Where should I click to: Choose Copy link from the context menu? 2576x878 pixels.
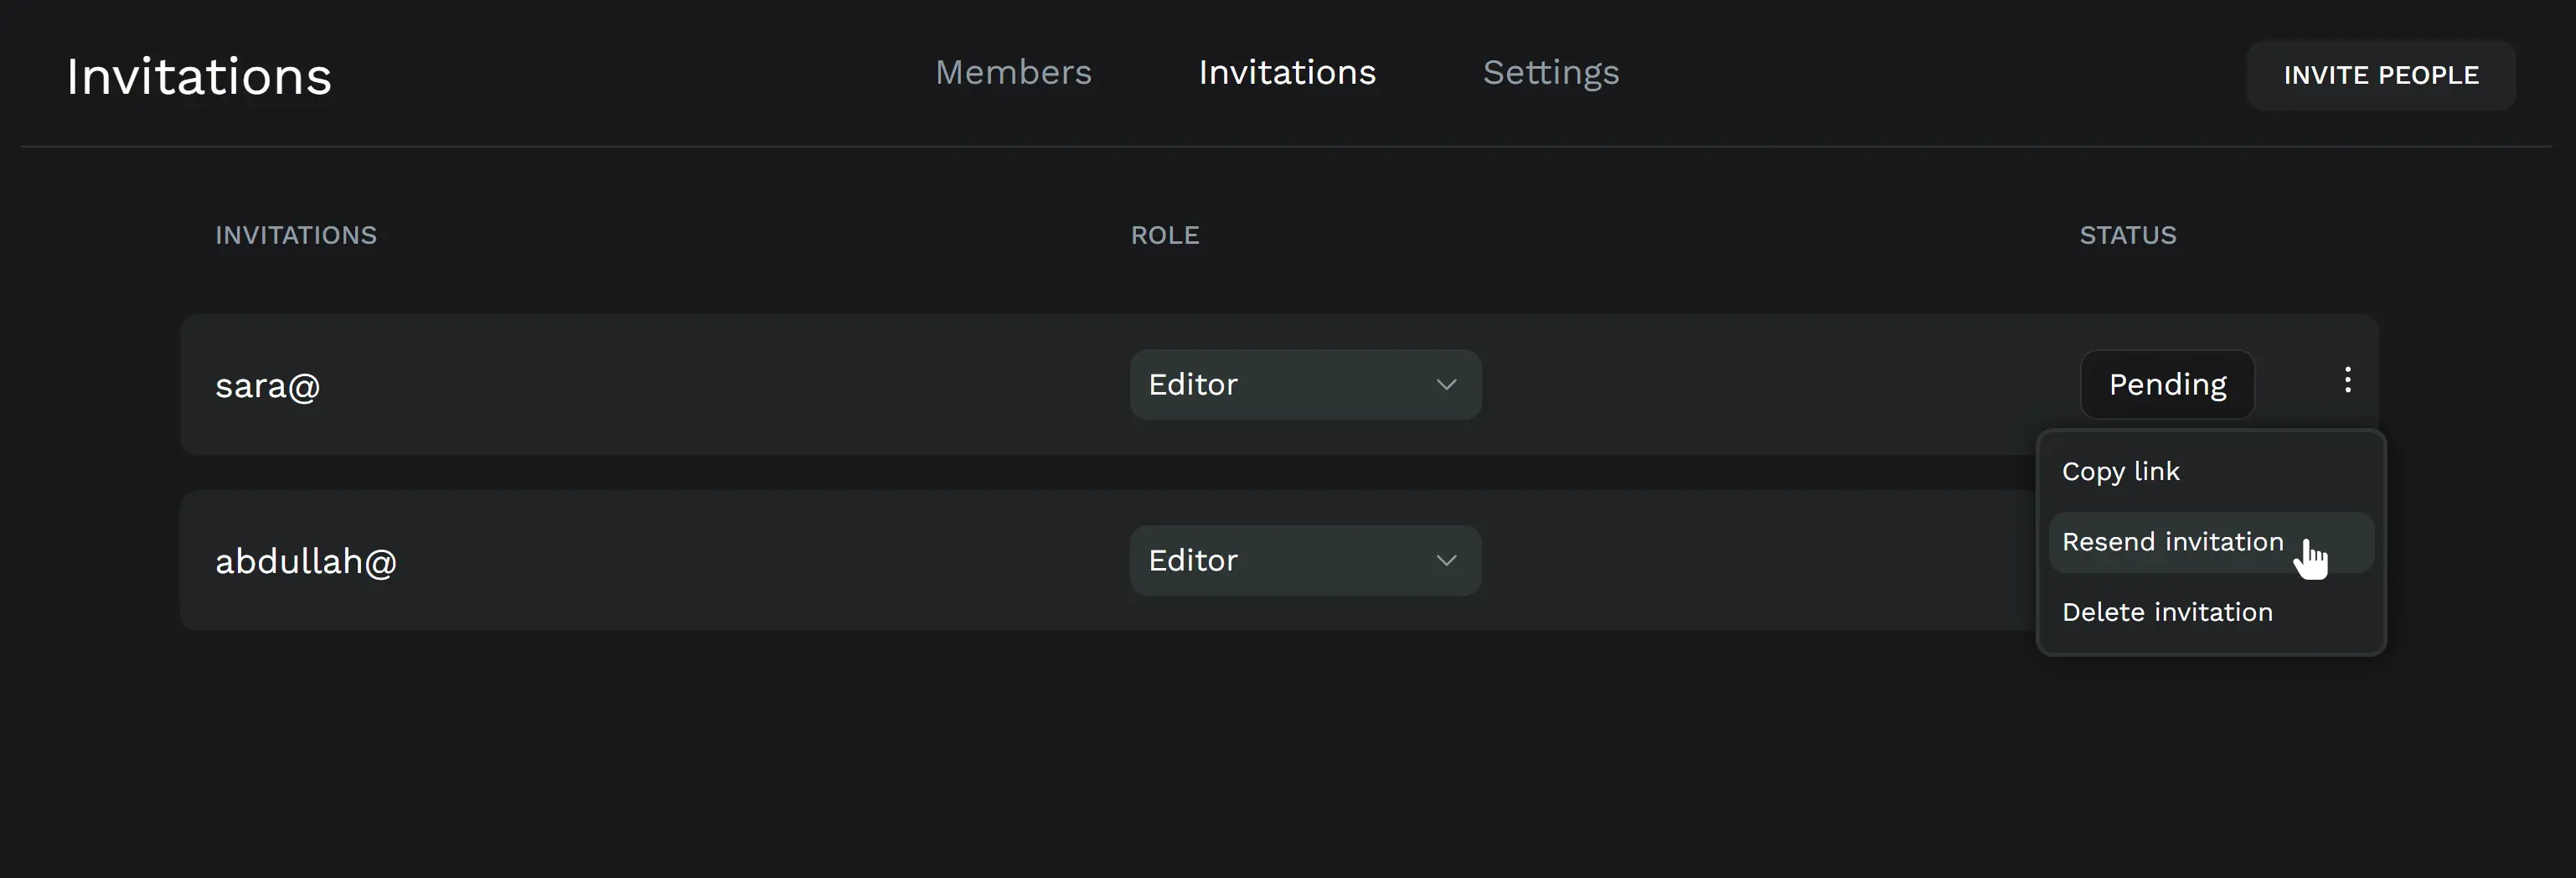[2120, 472]
